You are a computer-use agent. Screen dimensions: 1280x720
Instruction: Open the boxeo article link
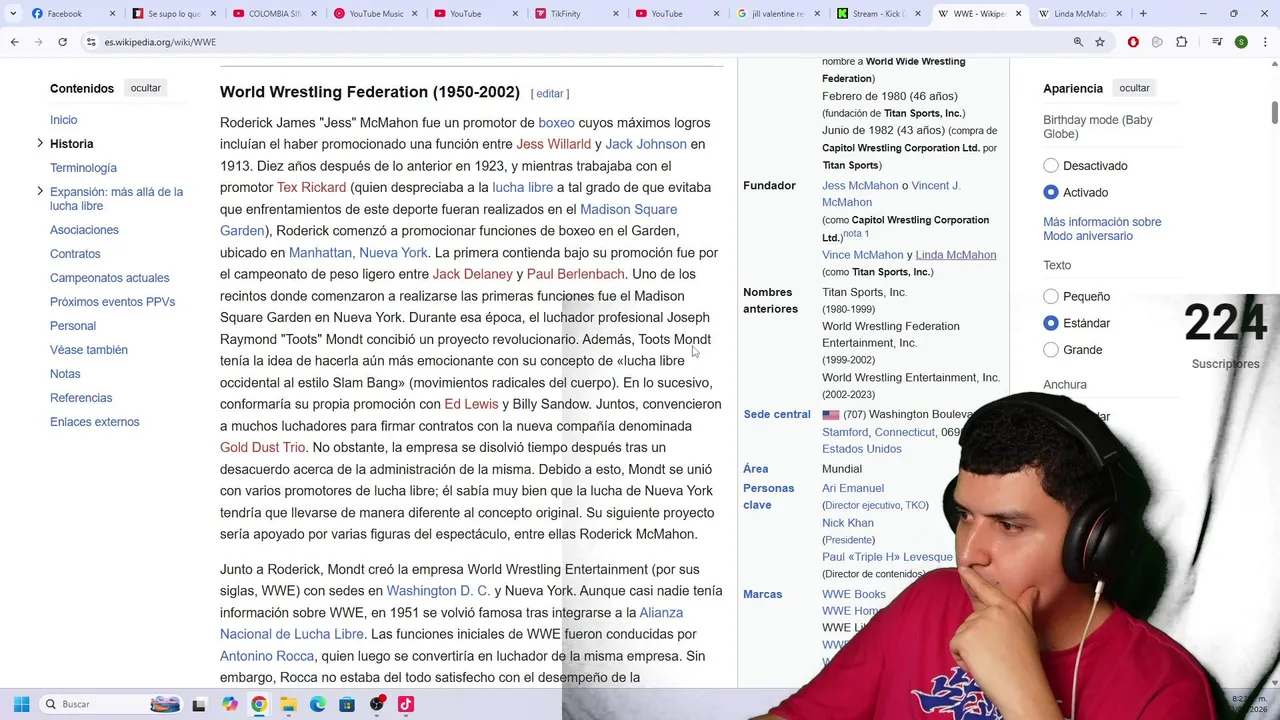coord(556,123)
